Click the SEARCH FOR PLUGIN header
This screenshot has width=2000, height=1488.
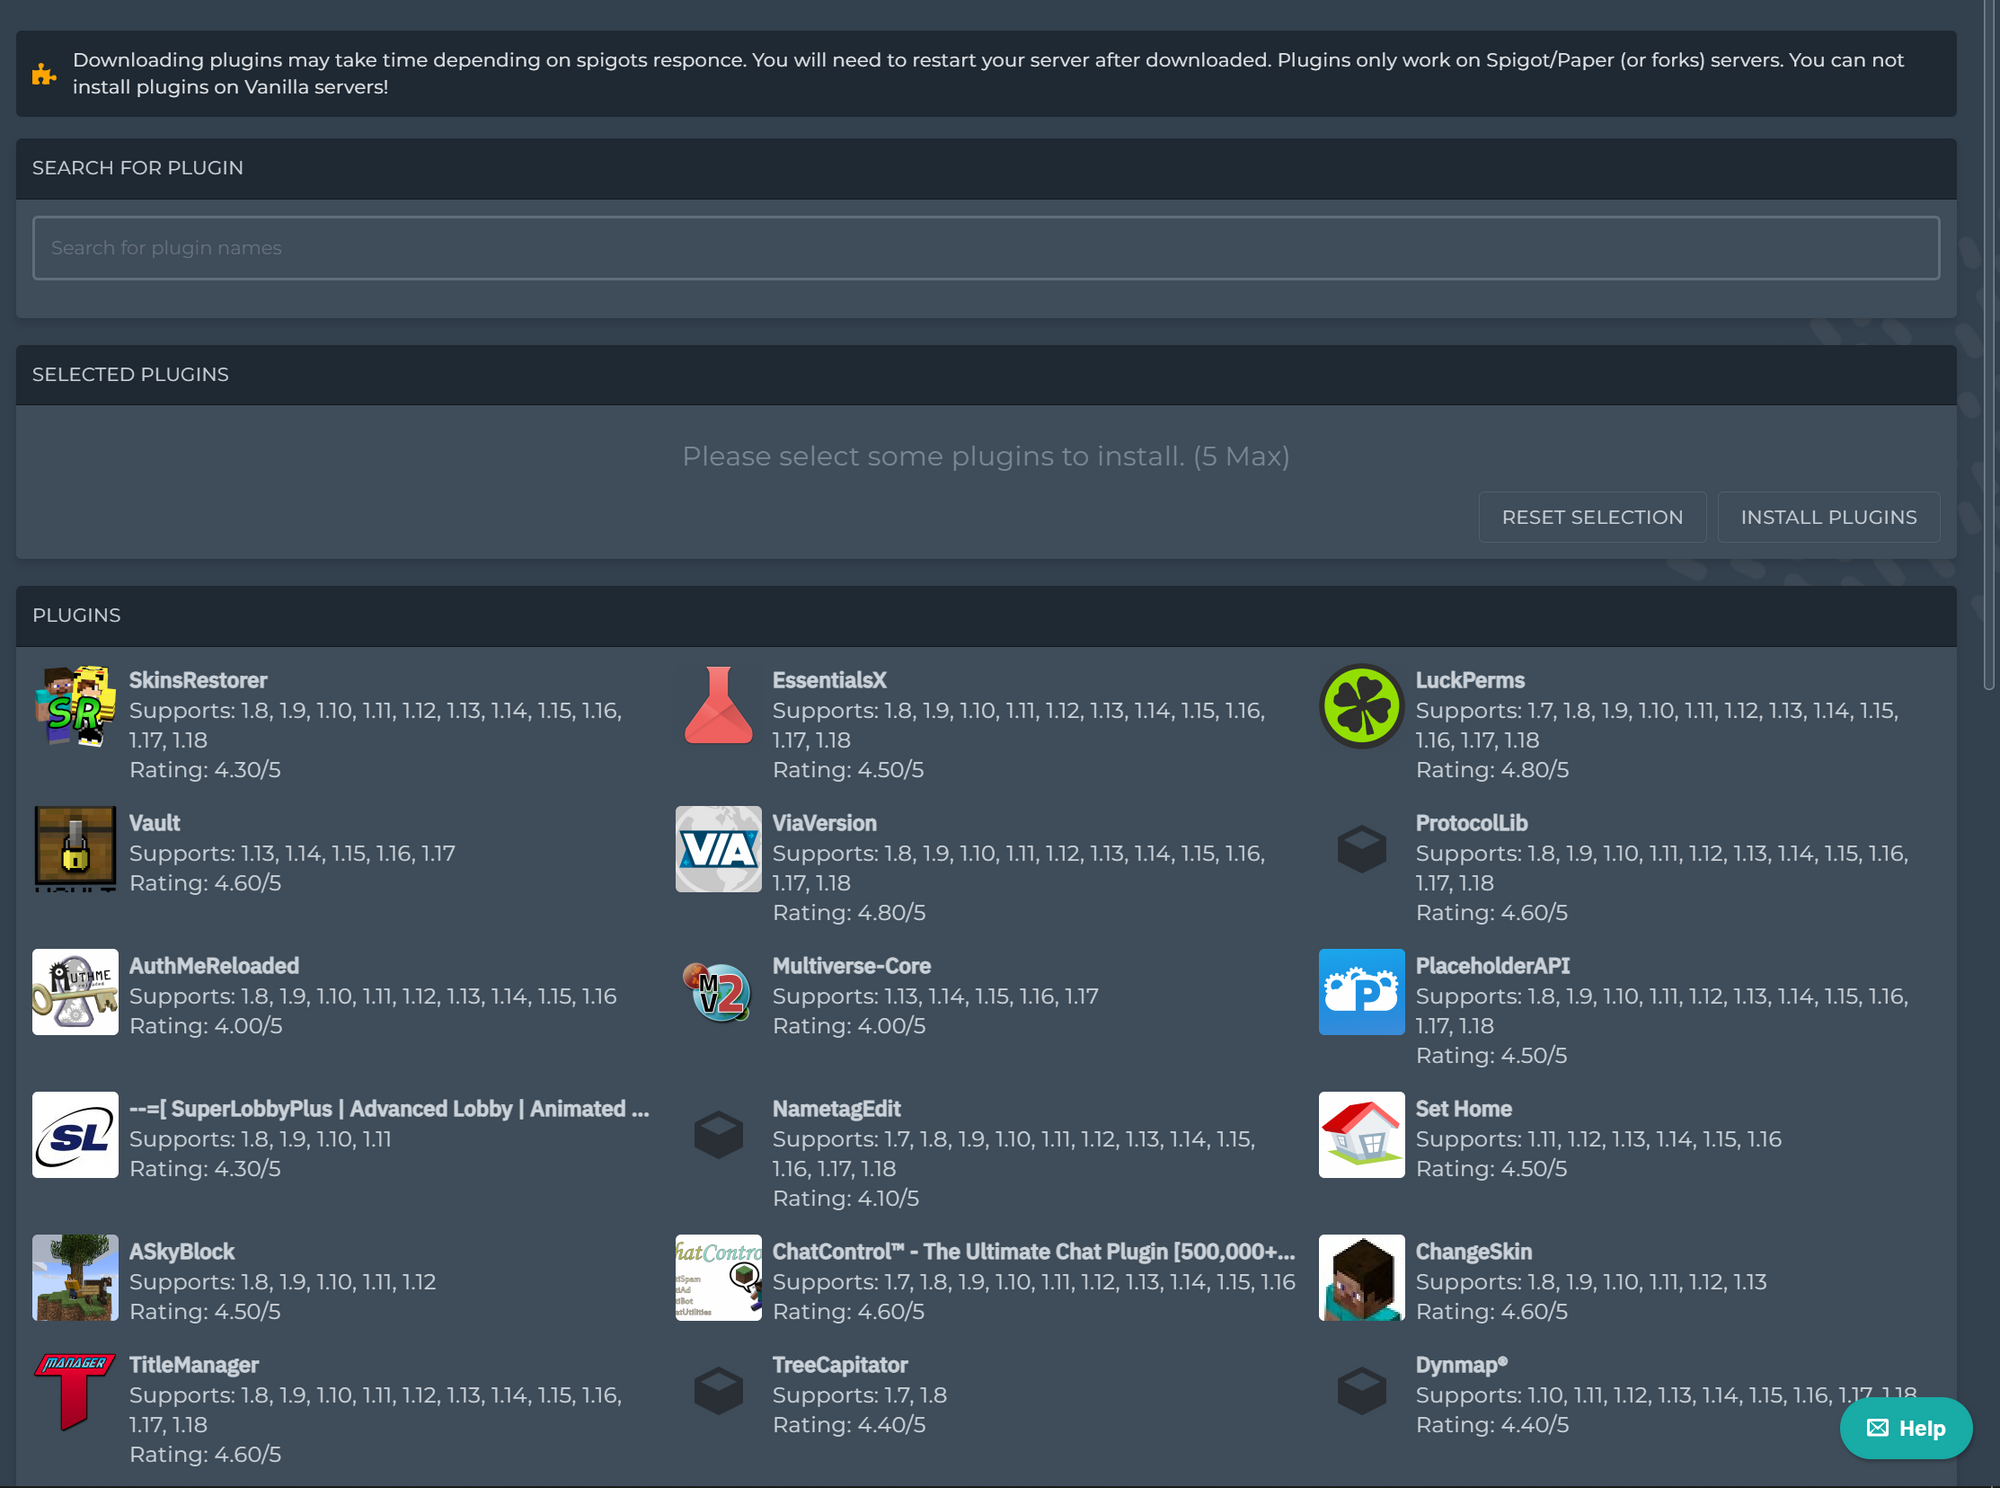pyautogui.click(x=138, y=168)
